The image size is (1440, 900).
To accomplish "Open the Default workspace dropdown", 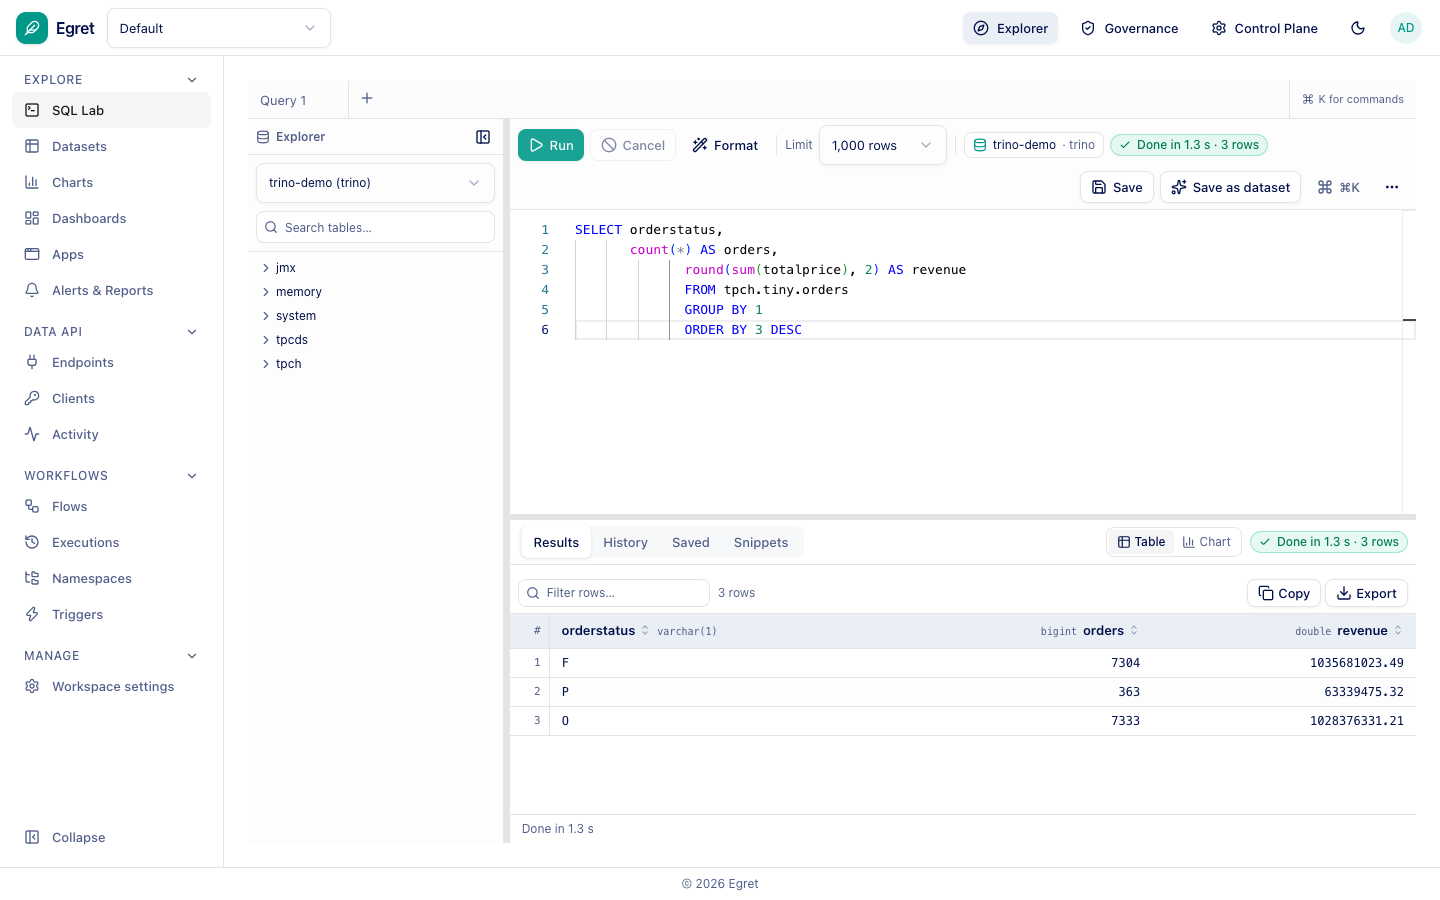I will point(219,28).
